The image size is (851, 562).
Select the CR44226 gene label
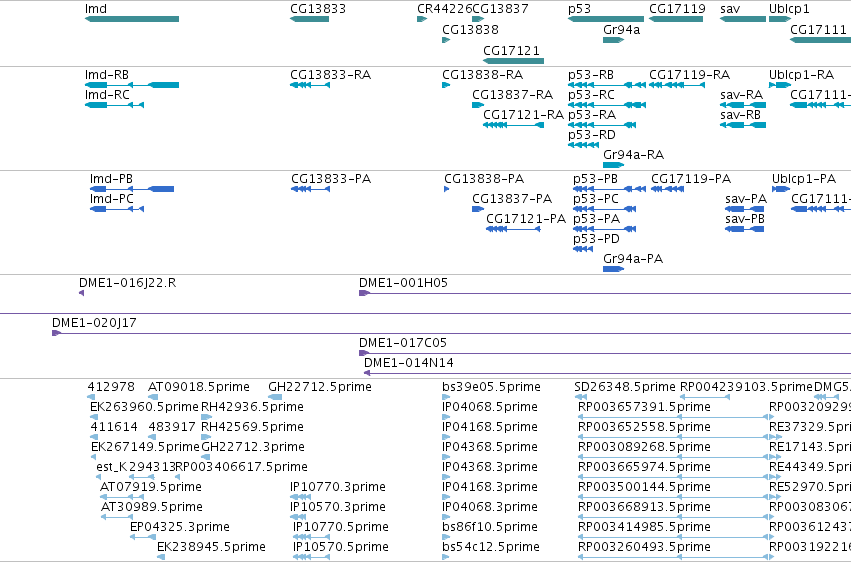444,9
